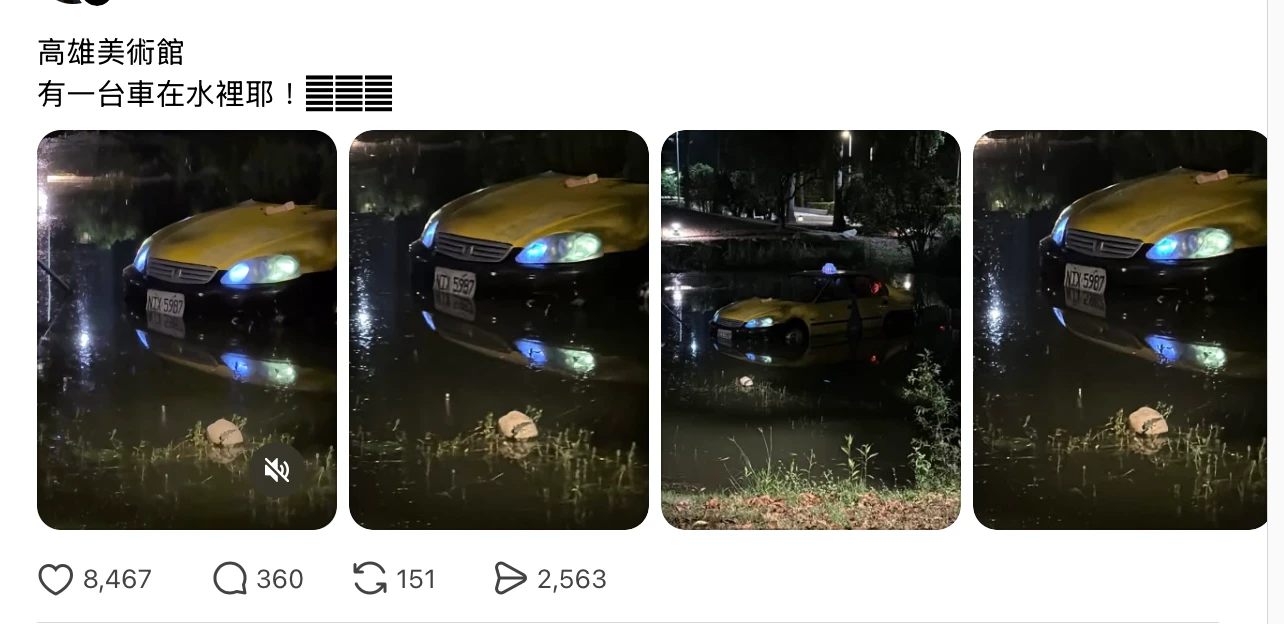This screenshot has width=1284, height=624.
Task: Open replies via the comment bubble icon
Action: [230, 579]
